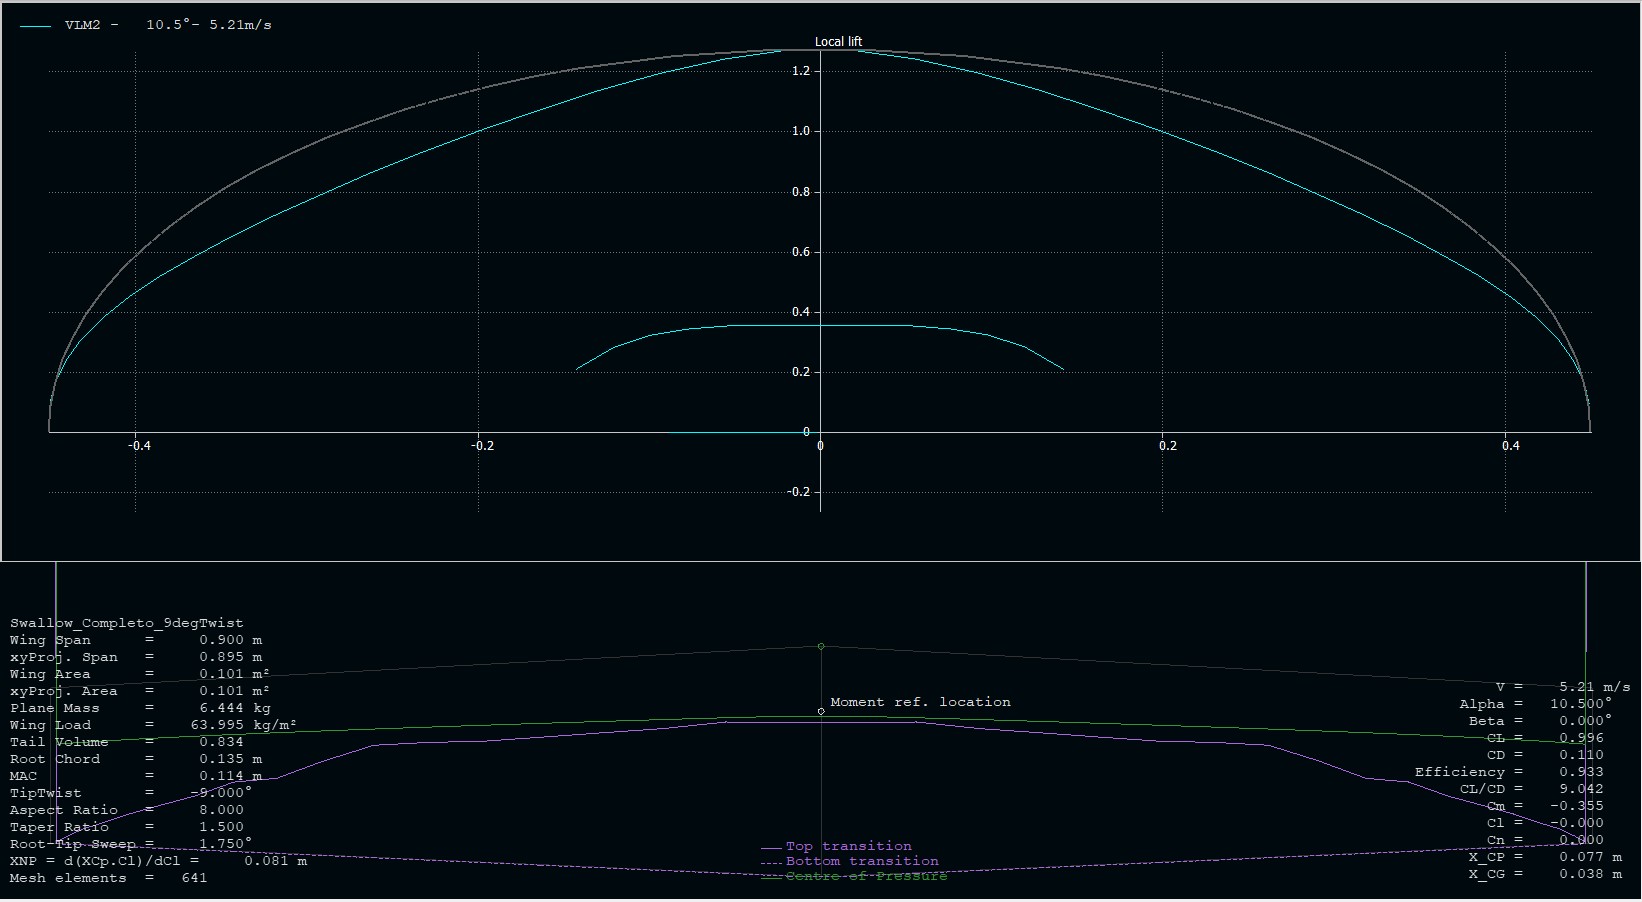Click the cyan line swatch beside VLM2

tap(35, 26)
